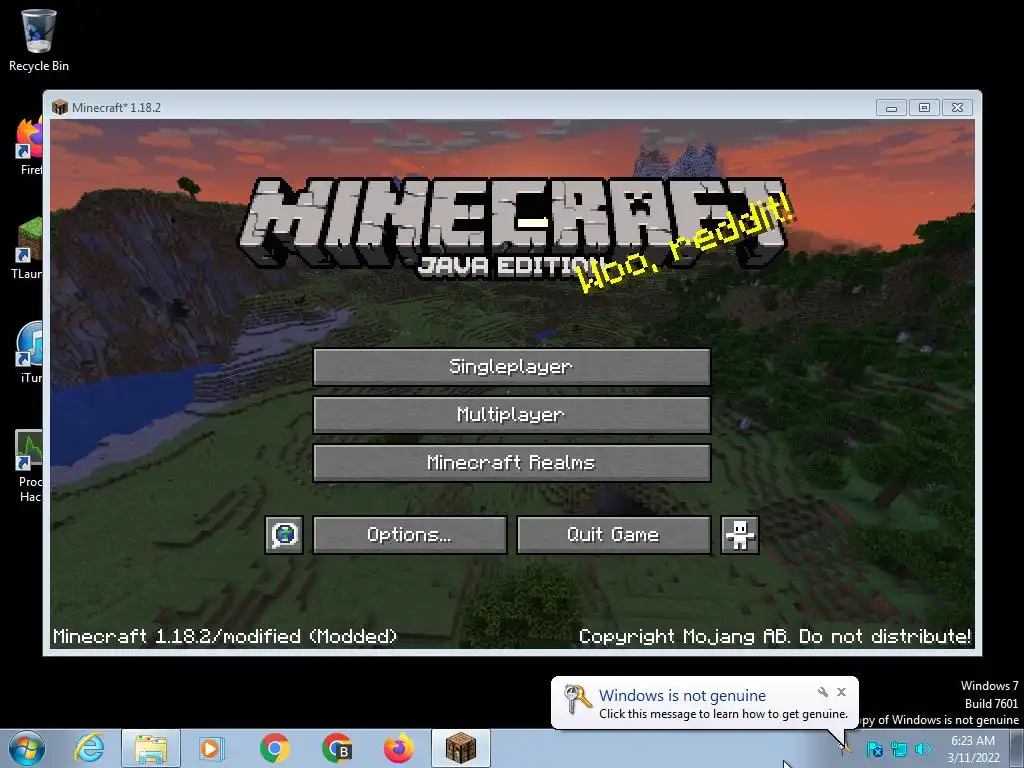The height and width of the screenshot is (768, 1024).
Task: Select the Firefox desktop shortcut
Action: pos(30,146)
